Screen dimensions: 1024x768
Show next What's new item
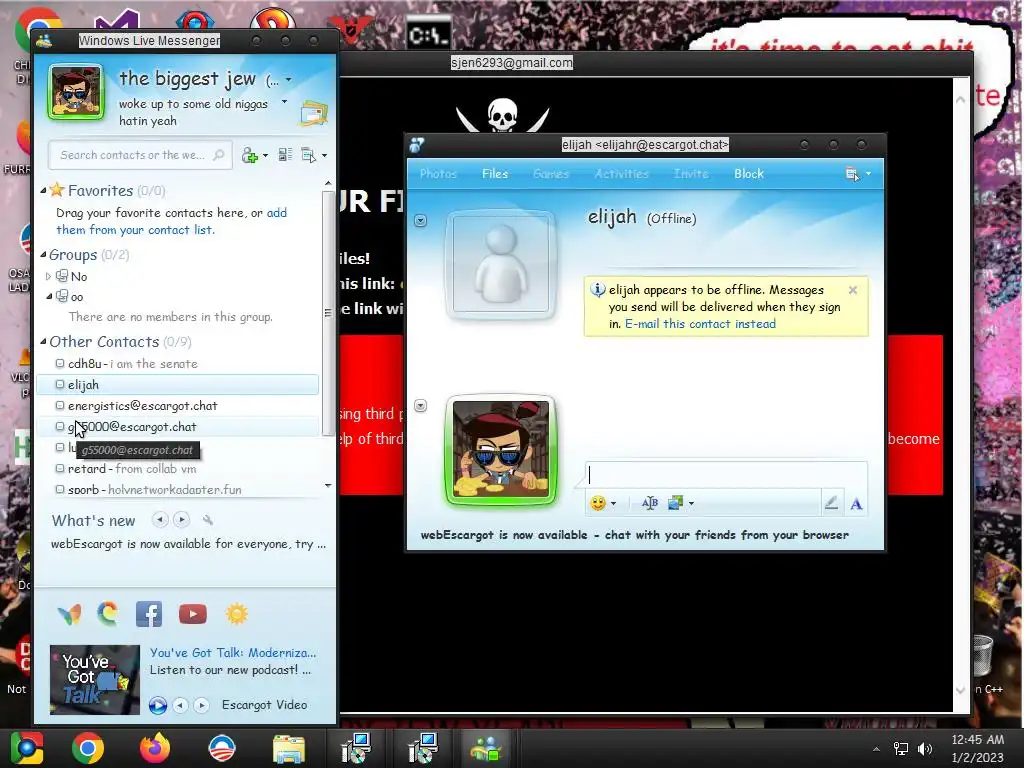point(182,520)
